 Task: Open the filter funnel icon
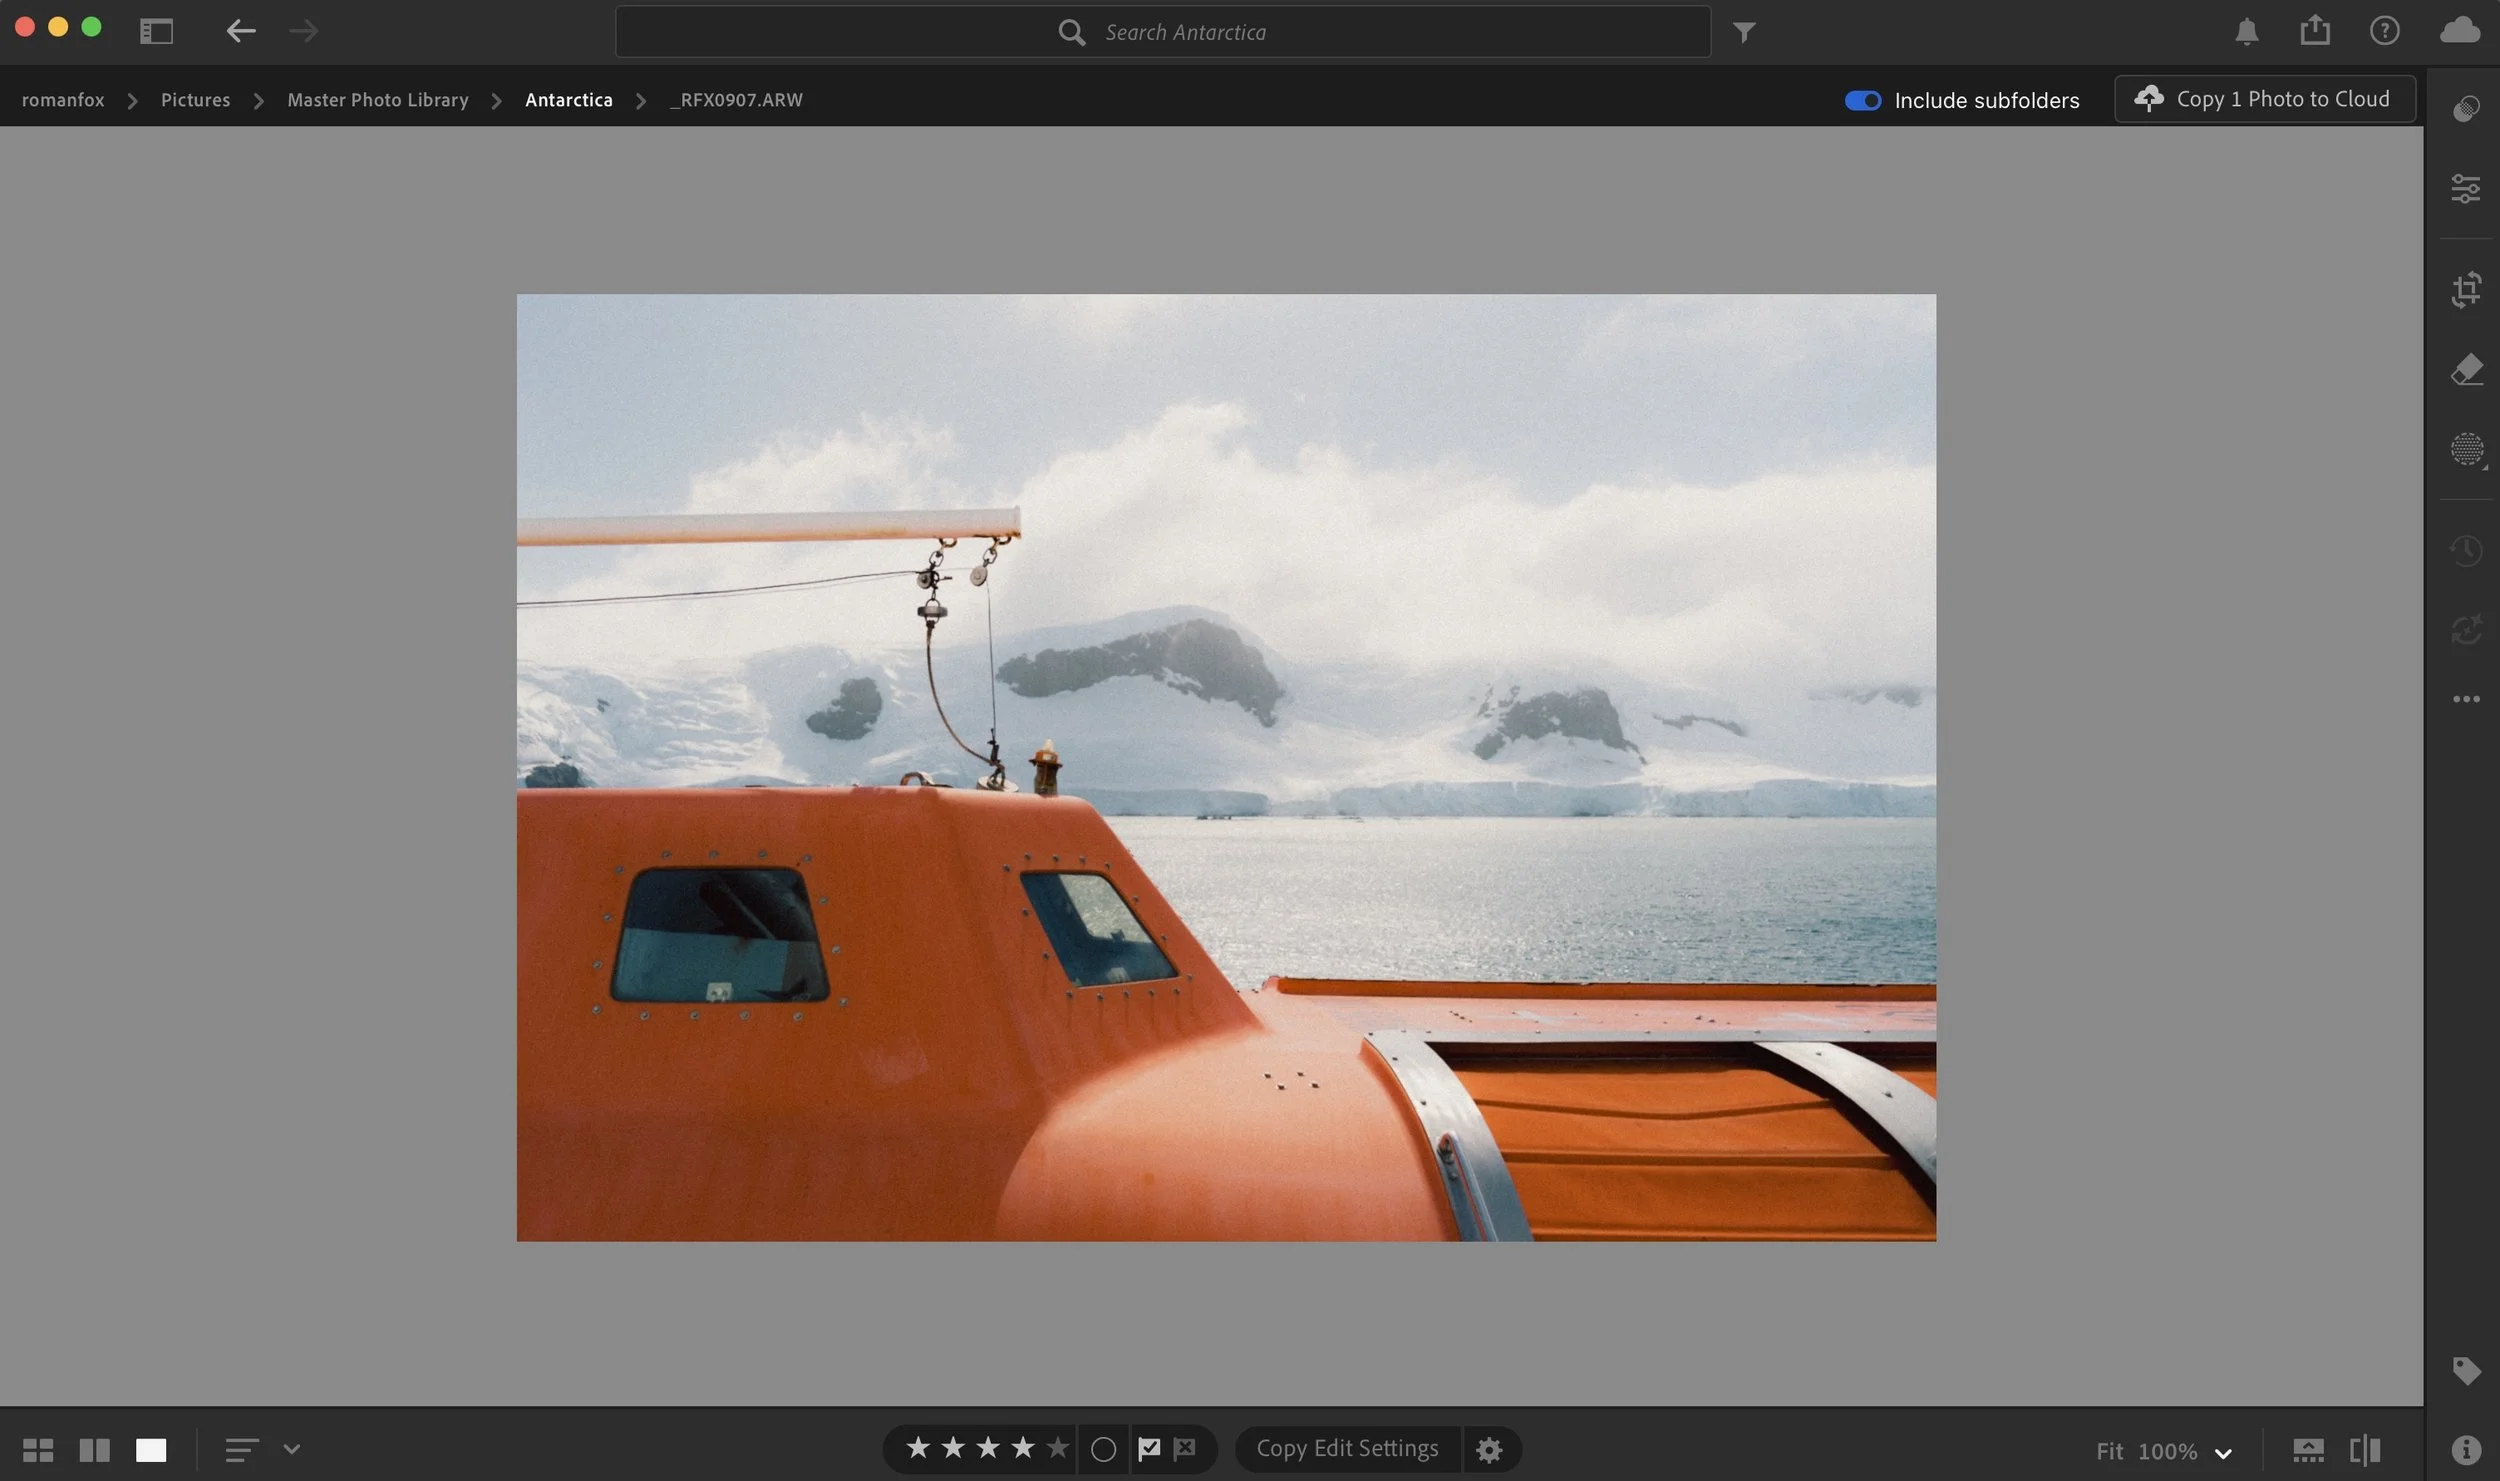pyautogui.click(x=1744, y=33)
